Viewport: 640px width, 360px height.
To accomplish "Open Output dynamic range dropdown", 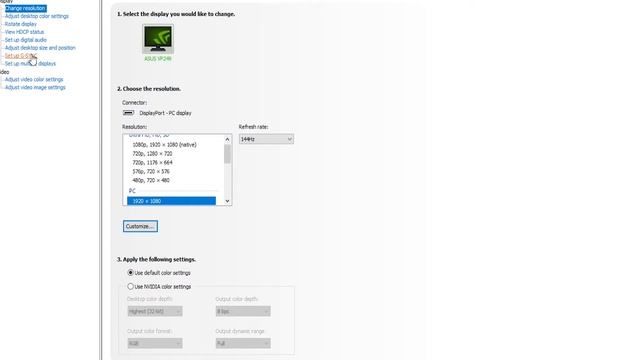I will (243, 344).
